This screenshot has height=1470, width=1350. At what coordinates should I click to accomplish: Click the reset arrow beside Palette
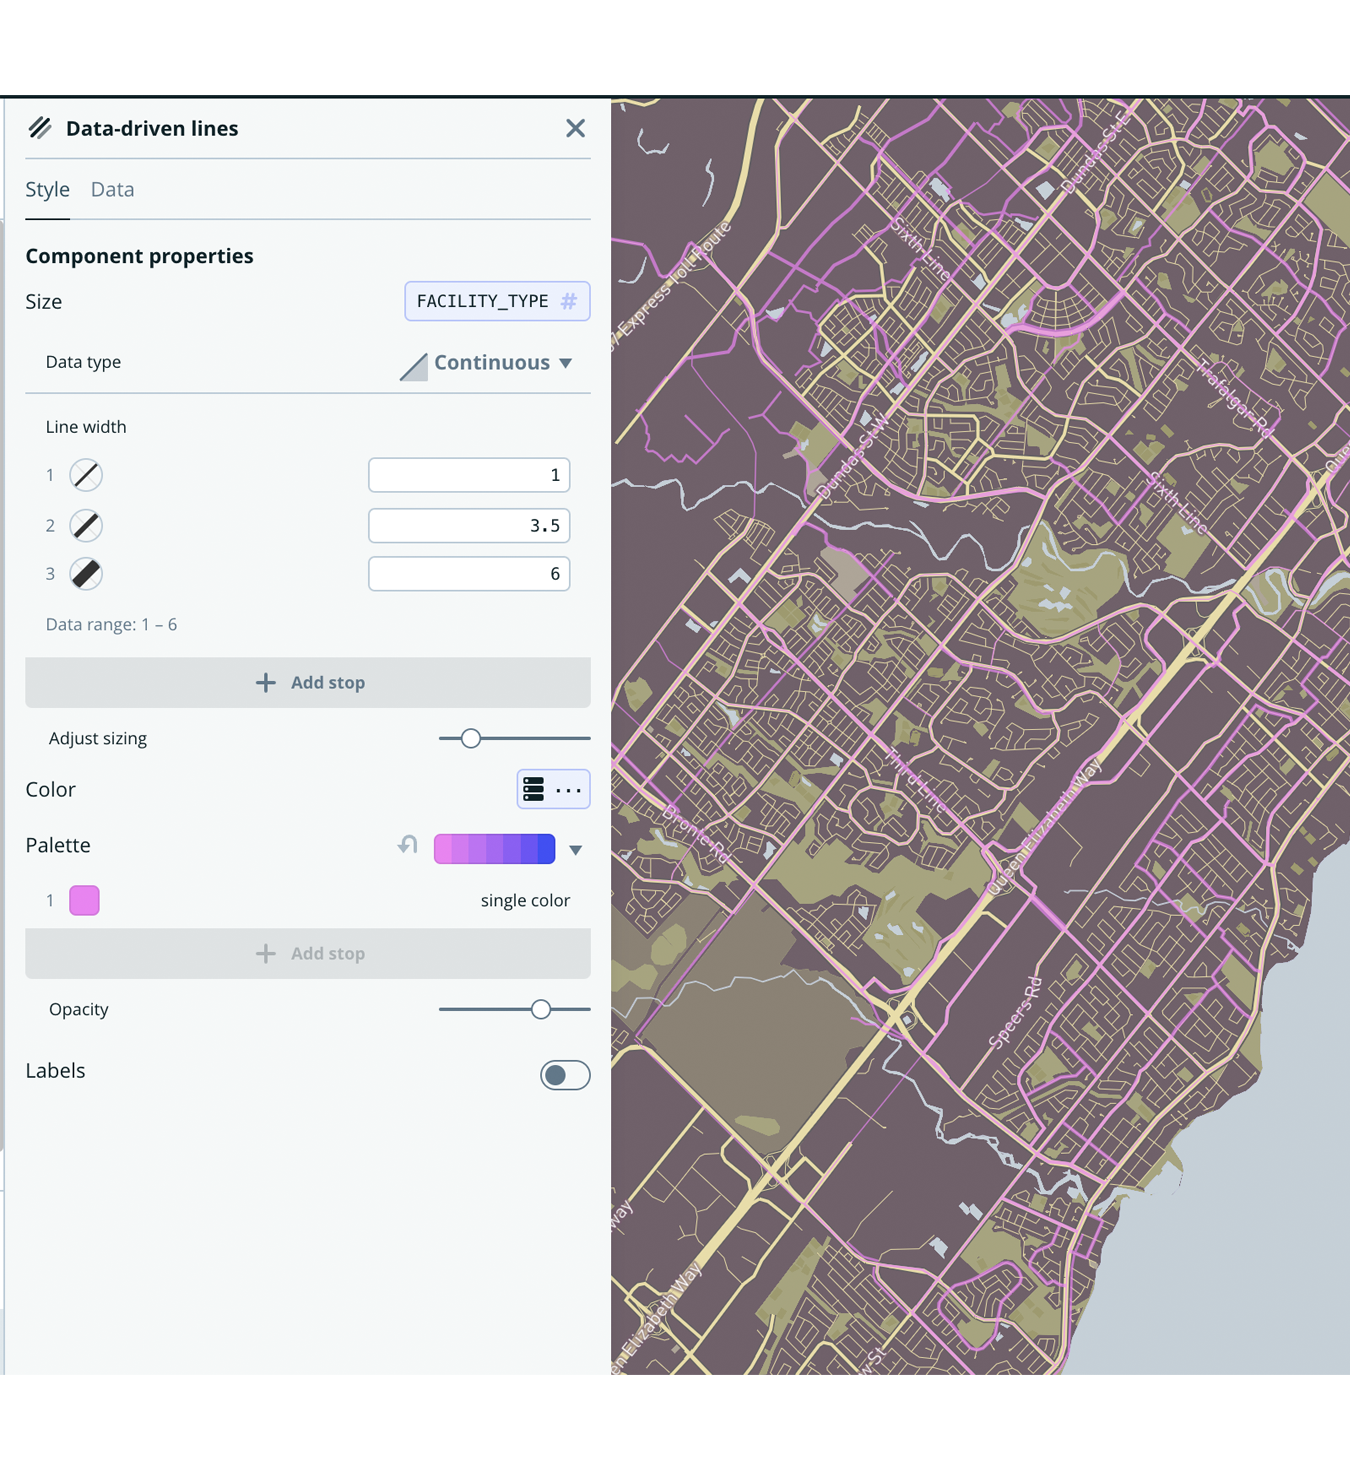point(406,845)
